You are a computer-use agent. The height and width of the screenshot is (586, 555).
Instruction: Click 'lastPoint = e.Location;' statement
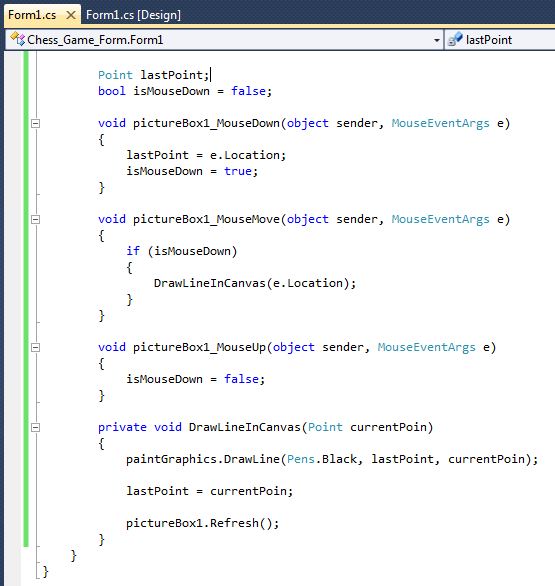click(x=206, y=155)
